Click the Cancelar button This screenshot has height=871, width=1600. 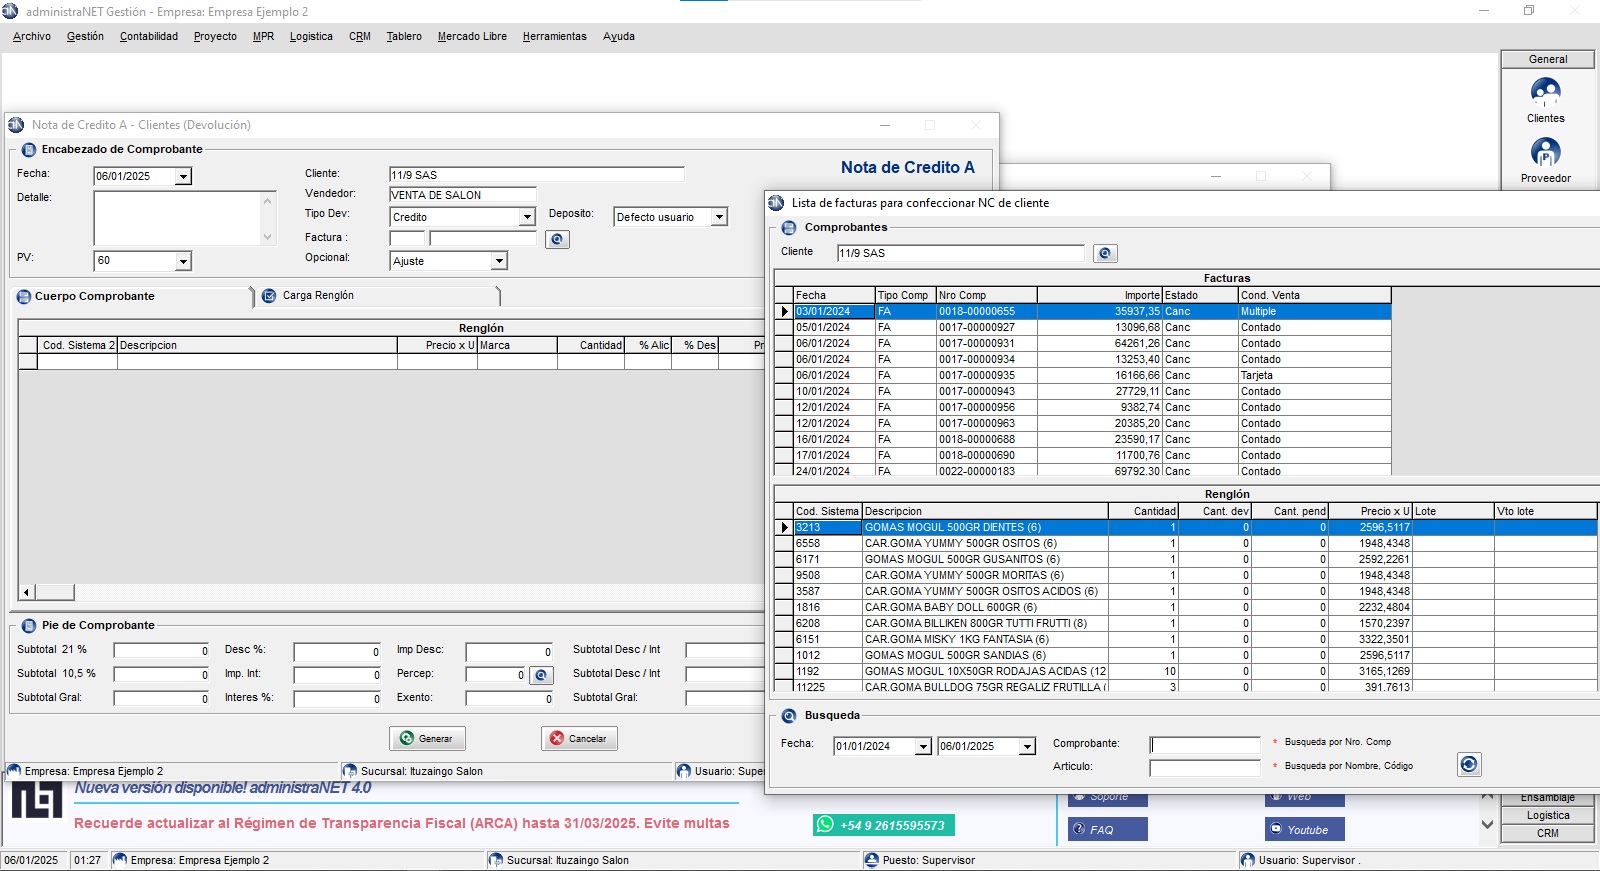coord(579,738)
